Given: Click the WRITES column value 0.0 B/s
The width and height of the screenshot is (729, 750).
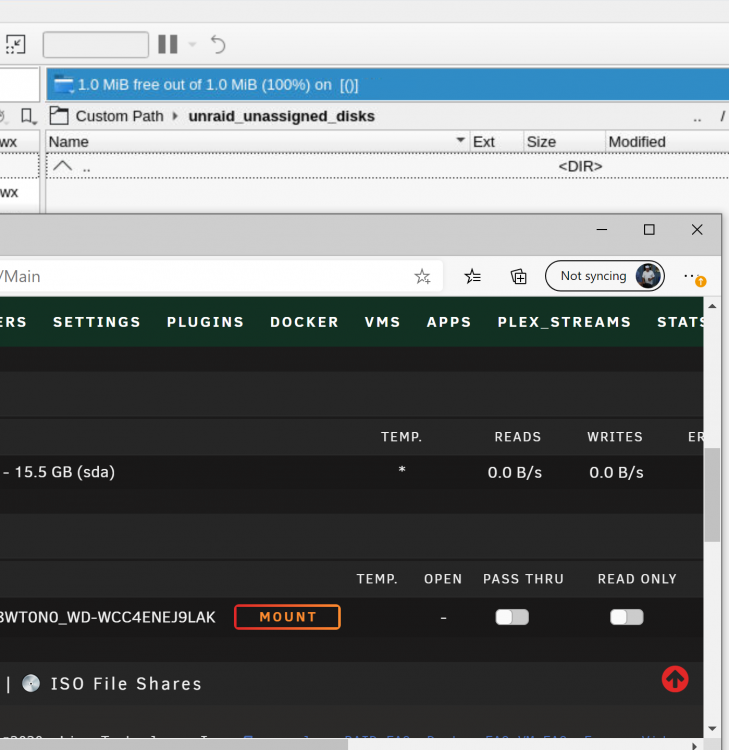Looking at the screenshot, I should (616, 473).
